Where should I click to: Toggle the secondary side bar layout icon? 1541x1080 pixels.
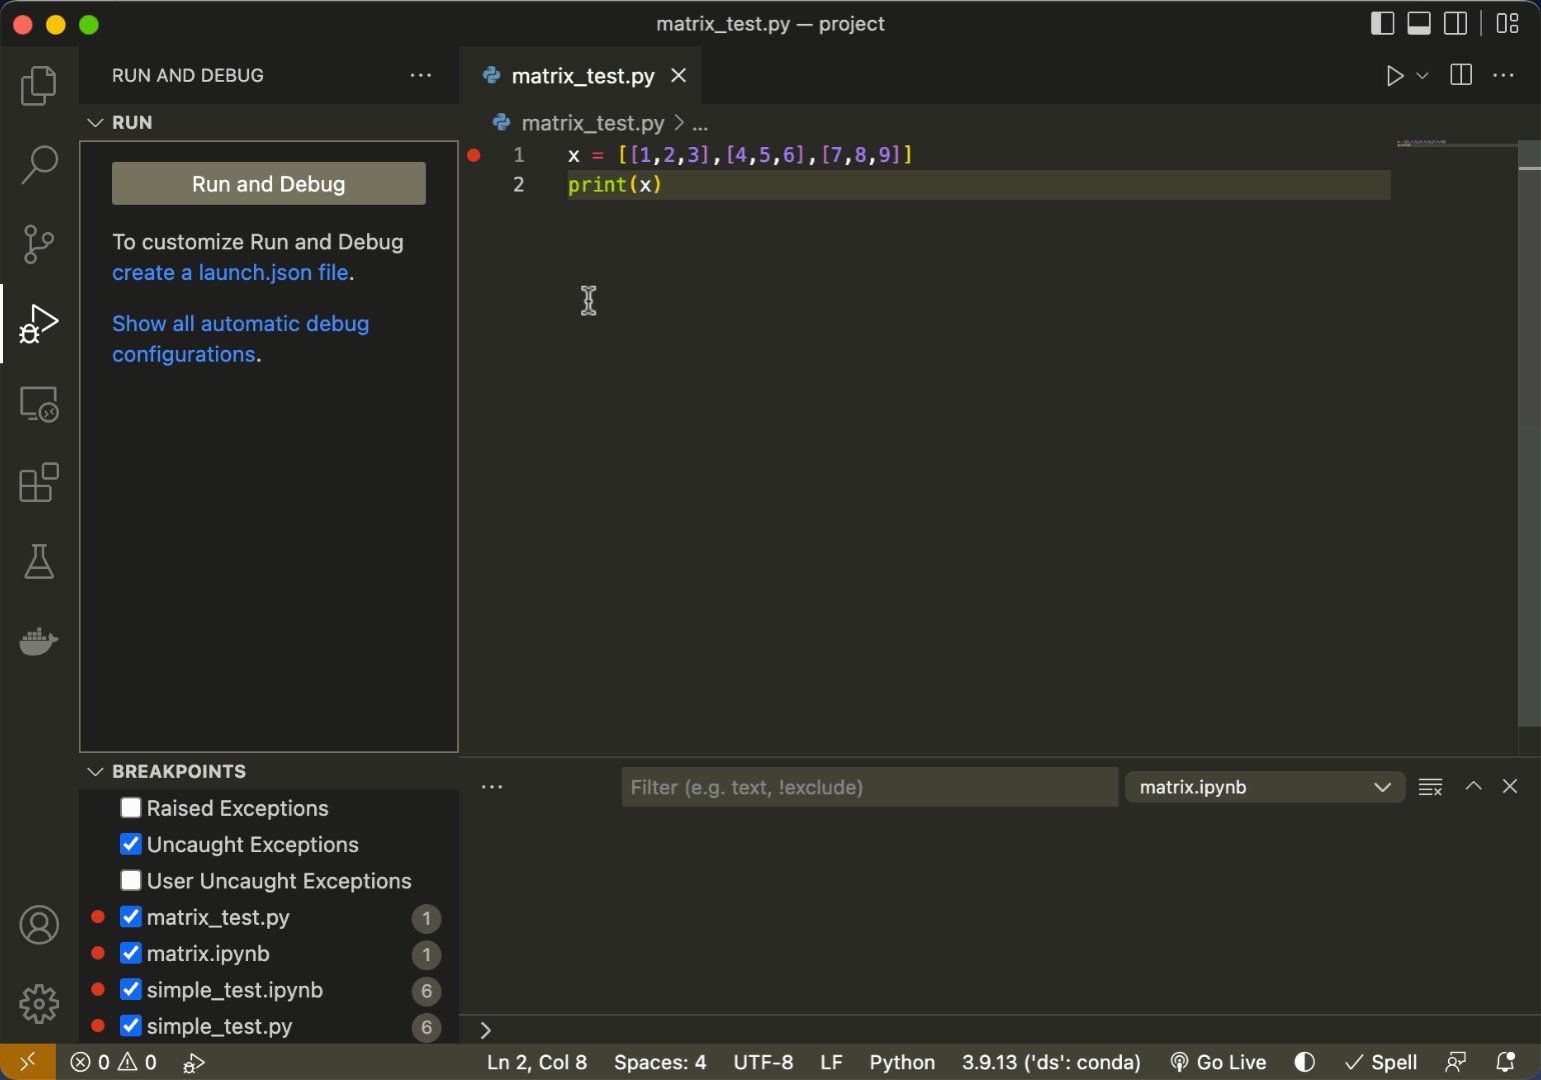pyautogui.click(x=1456, y=23)
